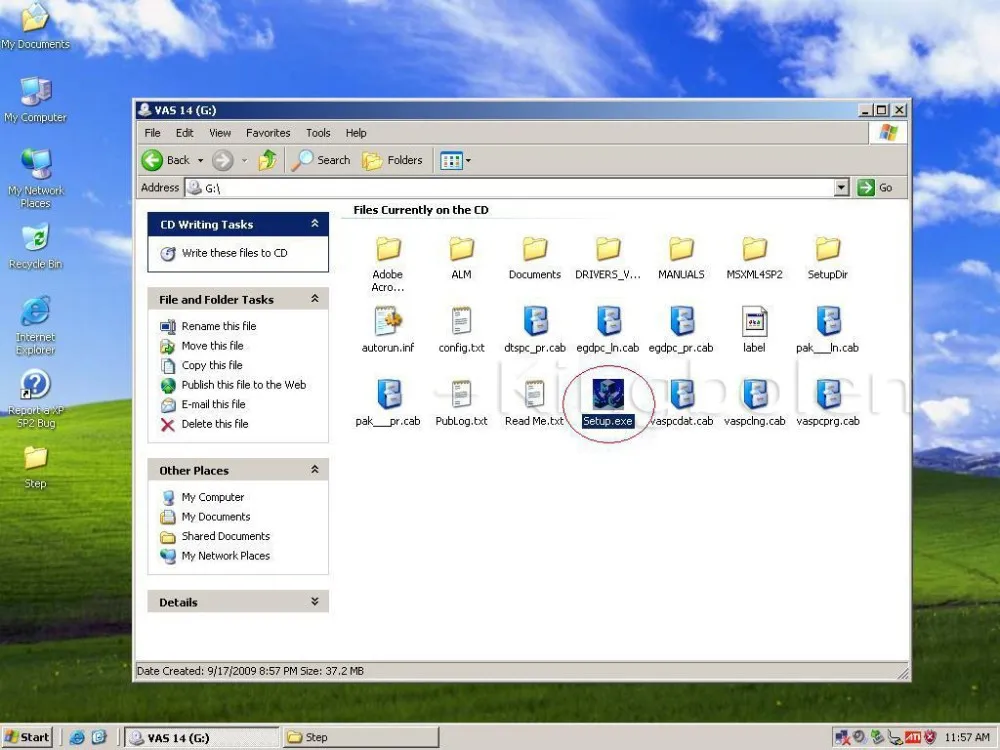Open Forward button history dropdown arrow
The height and width of the screenshot is (750, 1000).
click(244, 160)
